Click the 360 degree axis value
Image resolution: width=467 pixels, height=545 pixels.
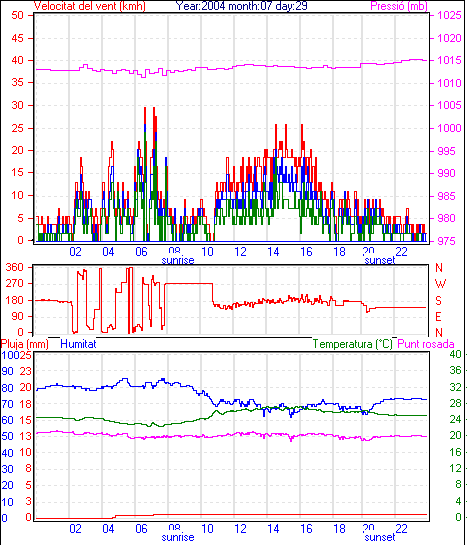pyautogui.click(x=15, y=268)
